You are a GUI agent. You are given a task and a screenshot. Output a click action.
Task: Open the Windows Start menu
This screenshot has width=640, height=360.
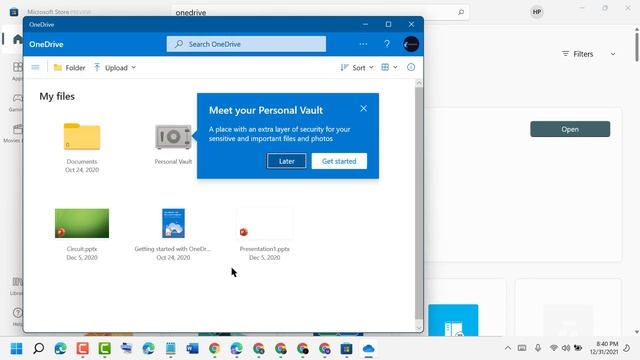pyautogui.click(x=16, y=349)
